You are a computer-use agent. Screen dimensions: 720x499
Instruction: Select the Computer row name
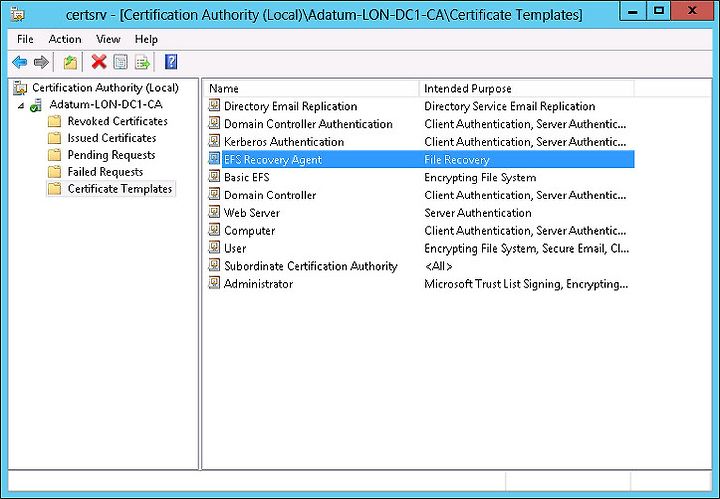click(249, 231)
